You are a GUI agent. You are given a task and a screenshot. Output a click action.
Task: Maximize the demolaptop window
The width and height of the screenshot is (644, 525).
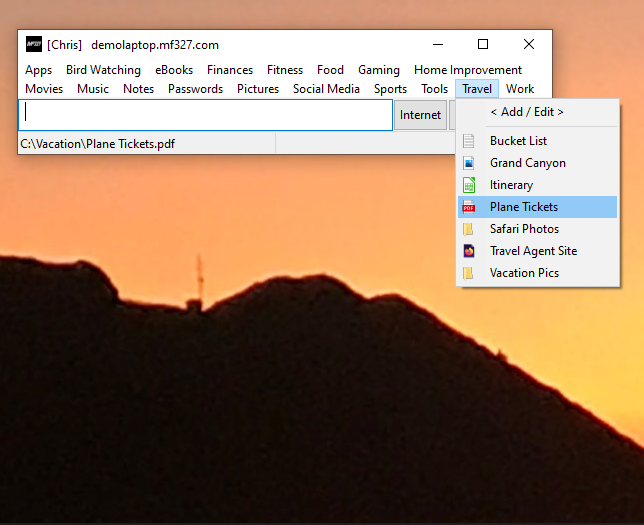click(483, 44)
